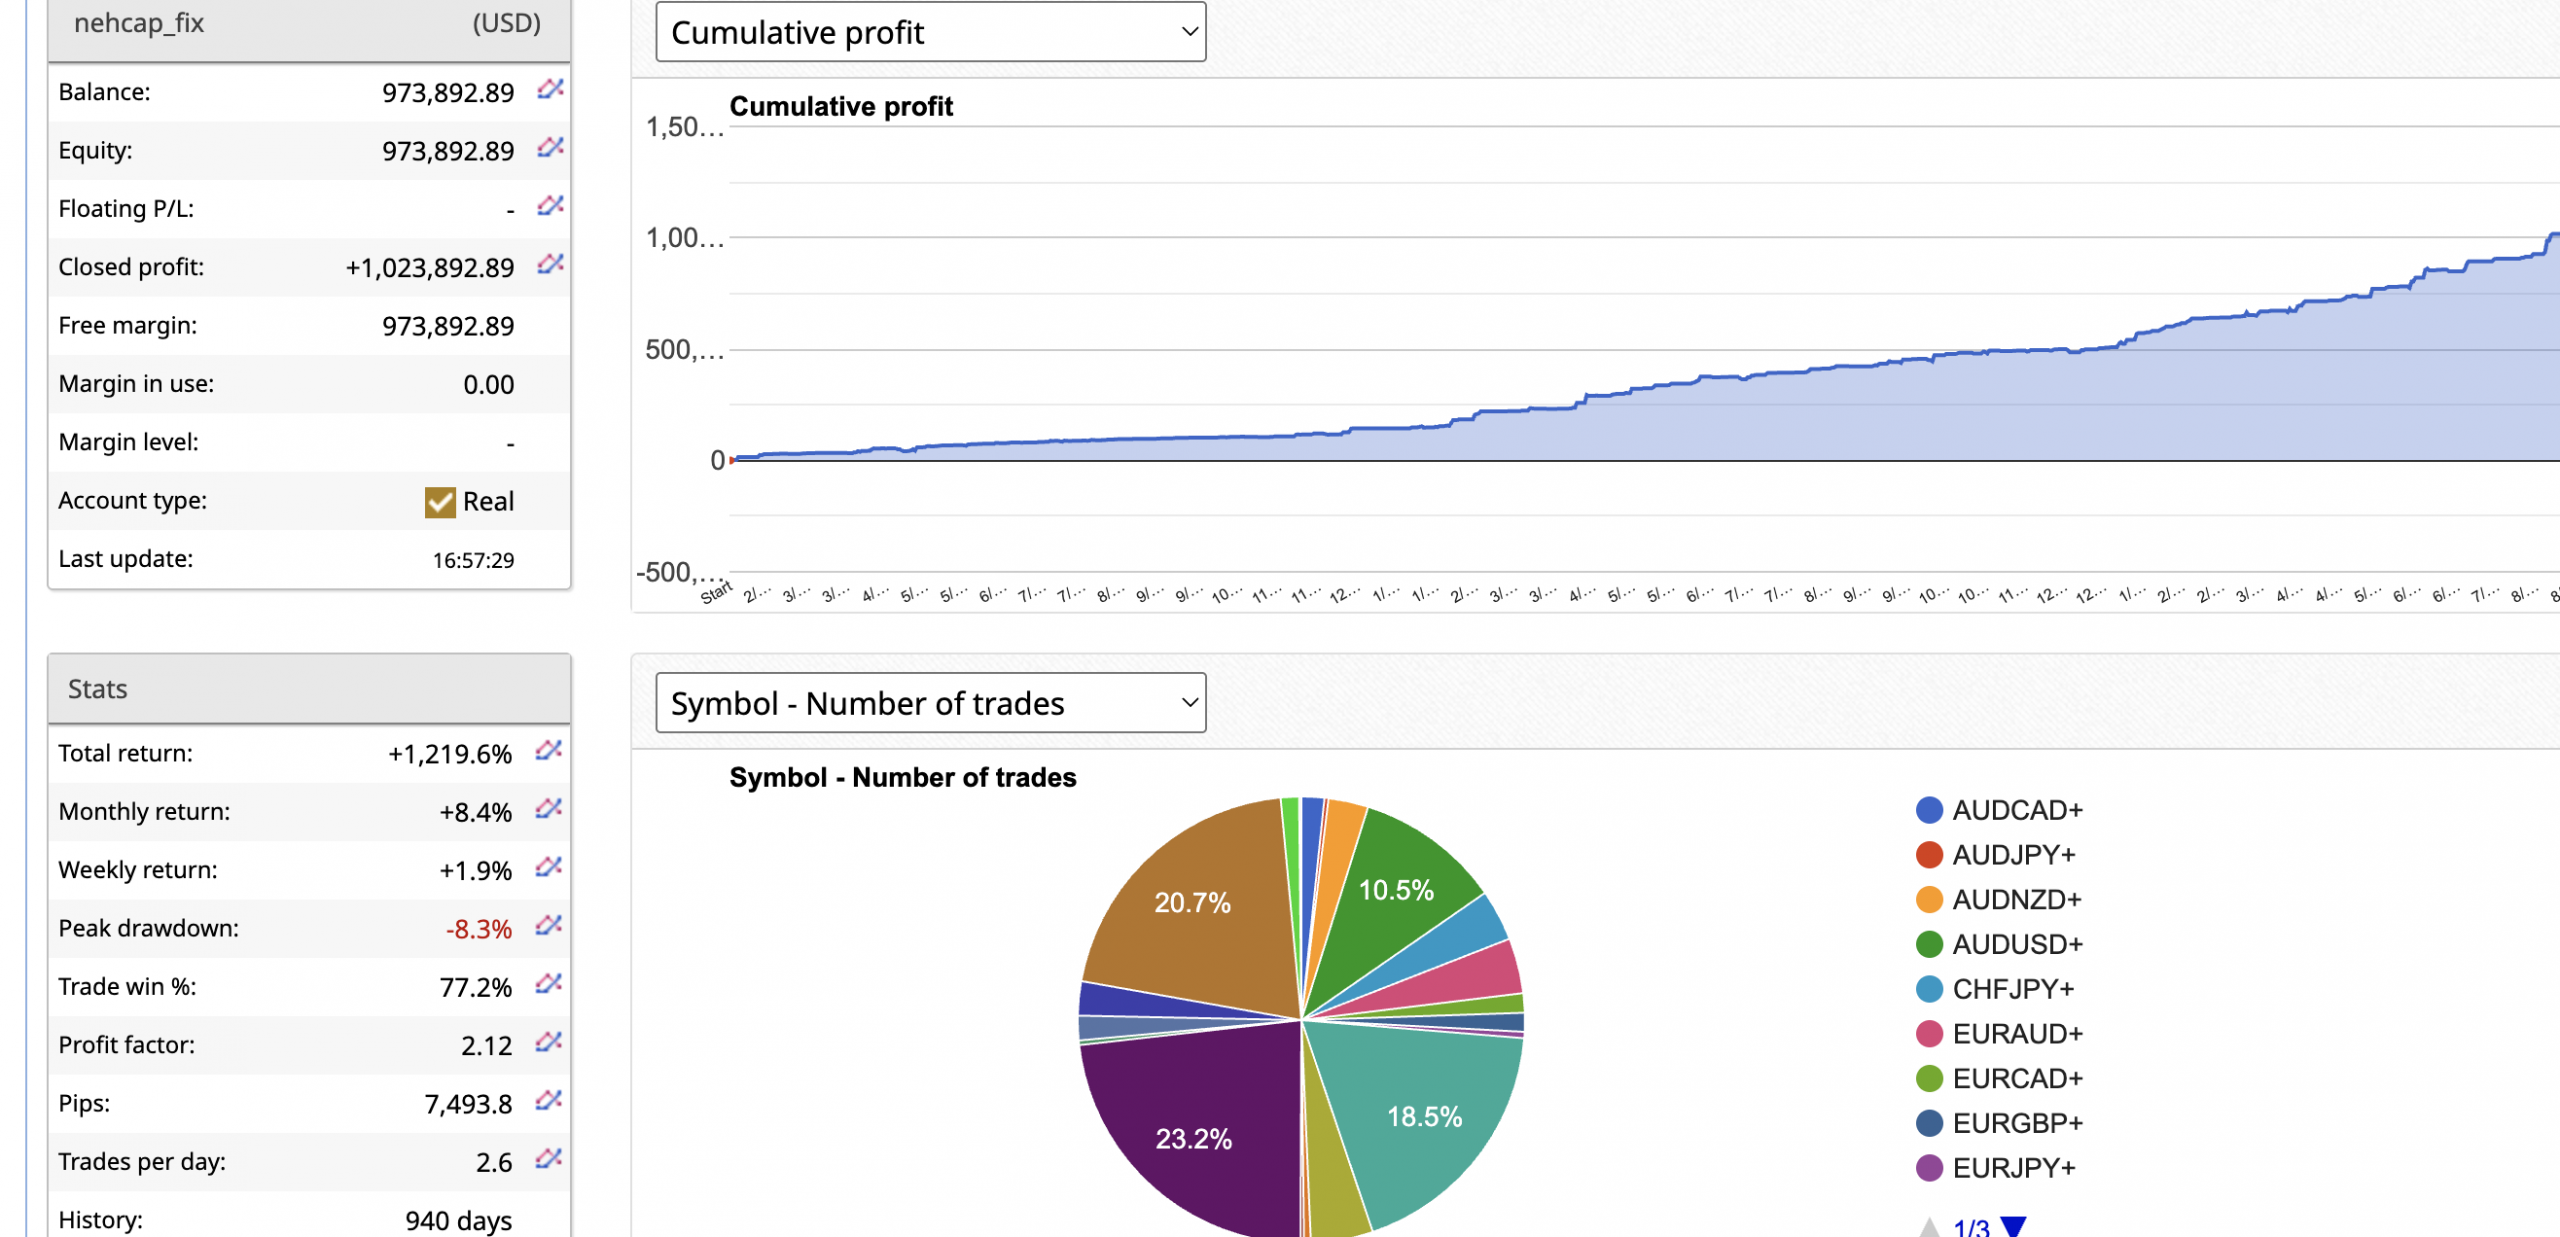The width and height of the screenshot is (2560, 1237).
Task: Show chart for Total return stat
Action: 548,751
